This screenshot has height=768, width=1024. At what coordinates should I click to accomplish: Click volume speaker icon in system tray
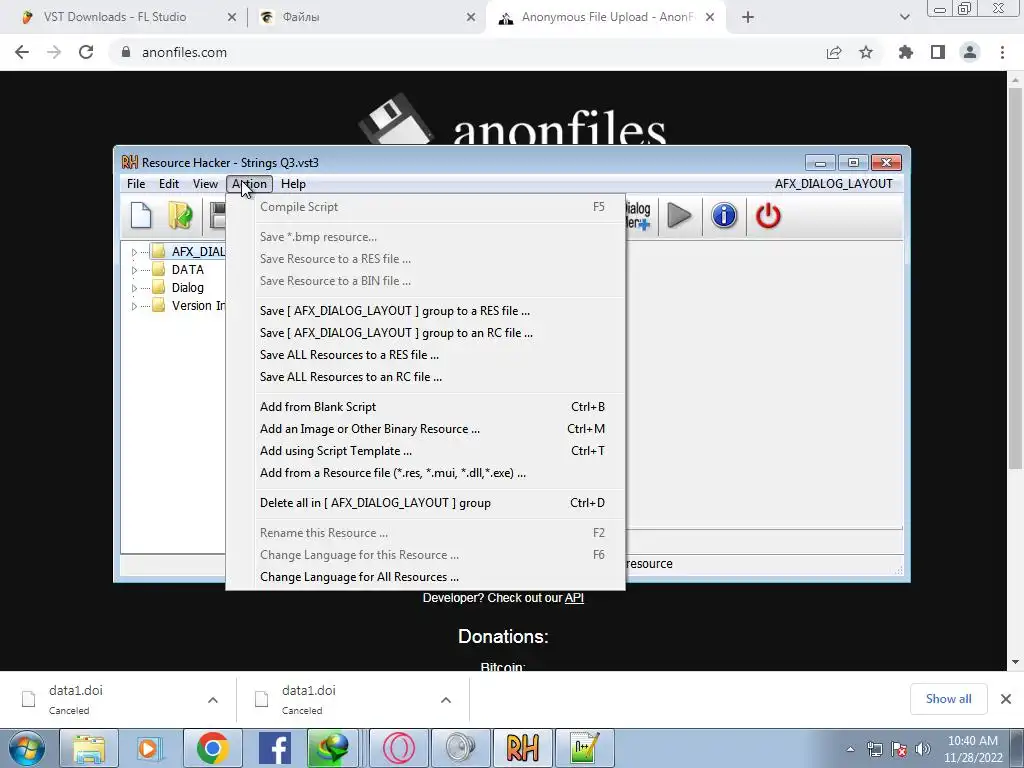click(923, 749)
